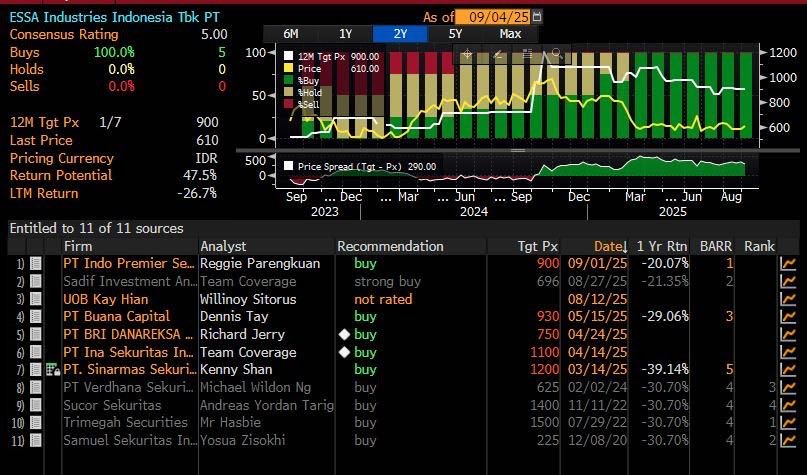
Task: Select the 12M Tgt Px value 900
Action: 207,122
